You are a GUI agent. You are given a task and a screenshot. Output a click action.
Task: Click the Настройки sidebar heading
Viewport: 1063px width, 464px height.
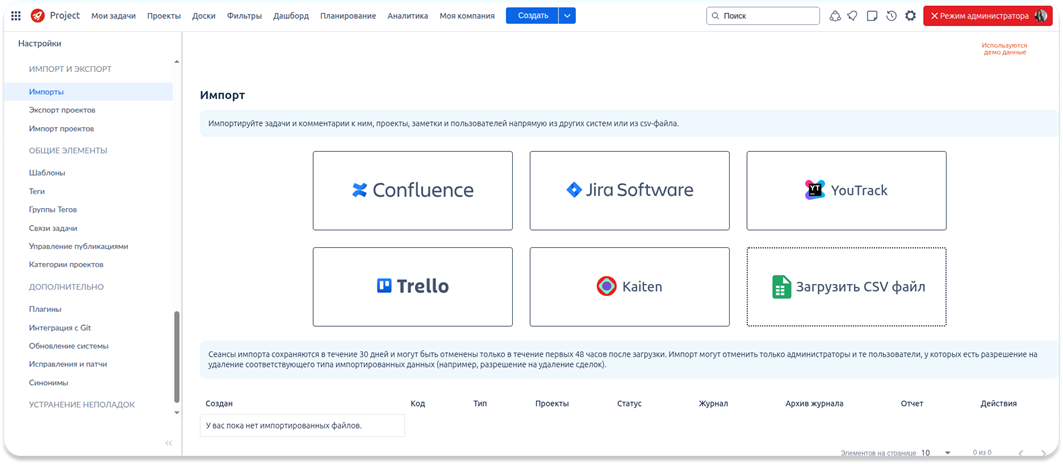40,43
